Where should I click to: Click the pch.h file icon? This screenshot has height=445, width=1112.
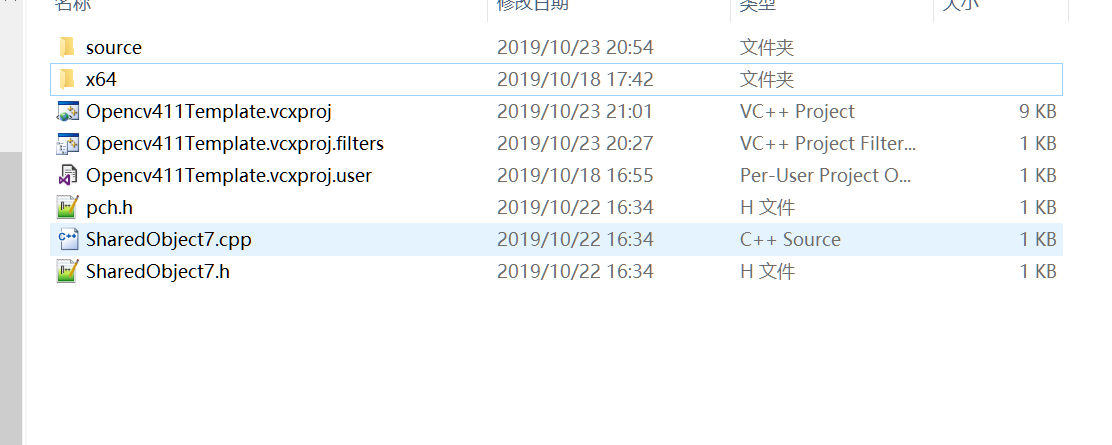(67, 207)
